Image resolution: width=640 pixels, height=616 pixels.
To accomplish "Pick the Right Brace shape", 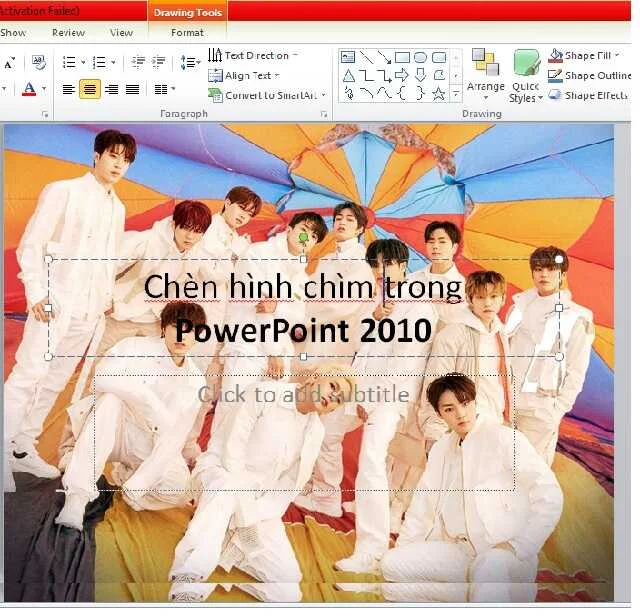I will pos(420,94).
